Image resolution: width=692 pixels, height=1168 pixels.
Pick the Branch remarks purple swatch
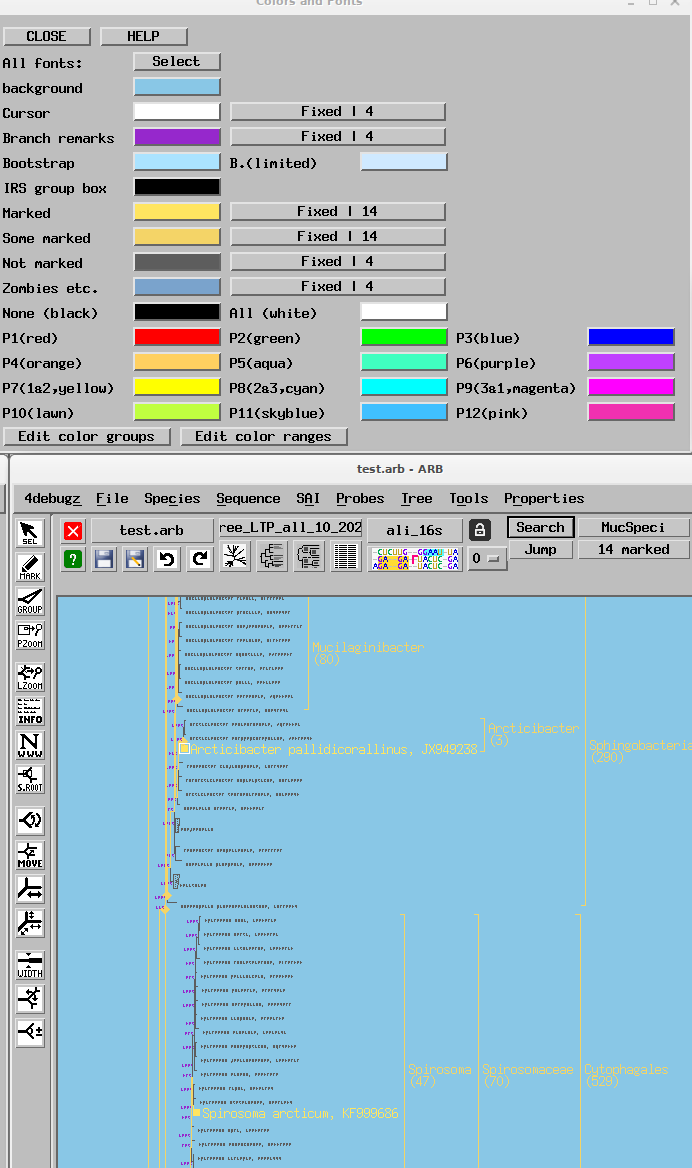(x=177, y=137)
